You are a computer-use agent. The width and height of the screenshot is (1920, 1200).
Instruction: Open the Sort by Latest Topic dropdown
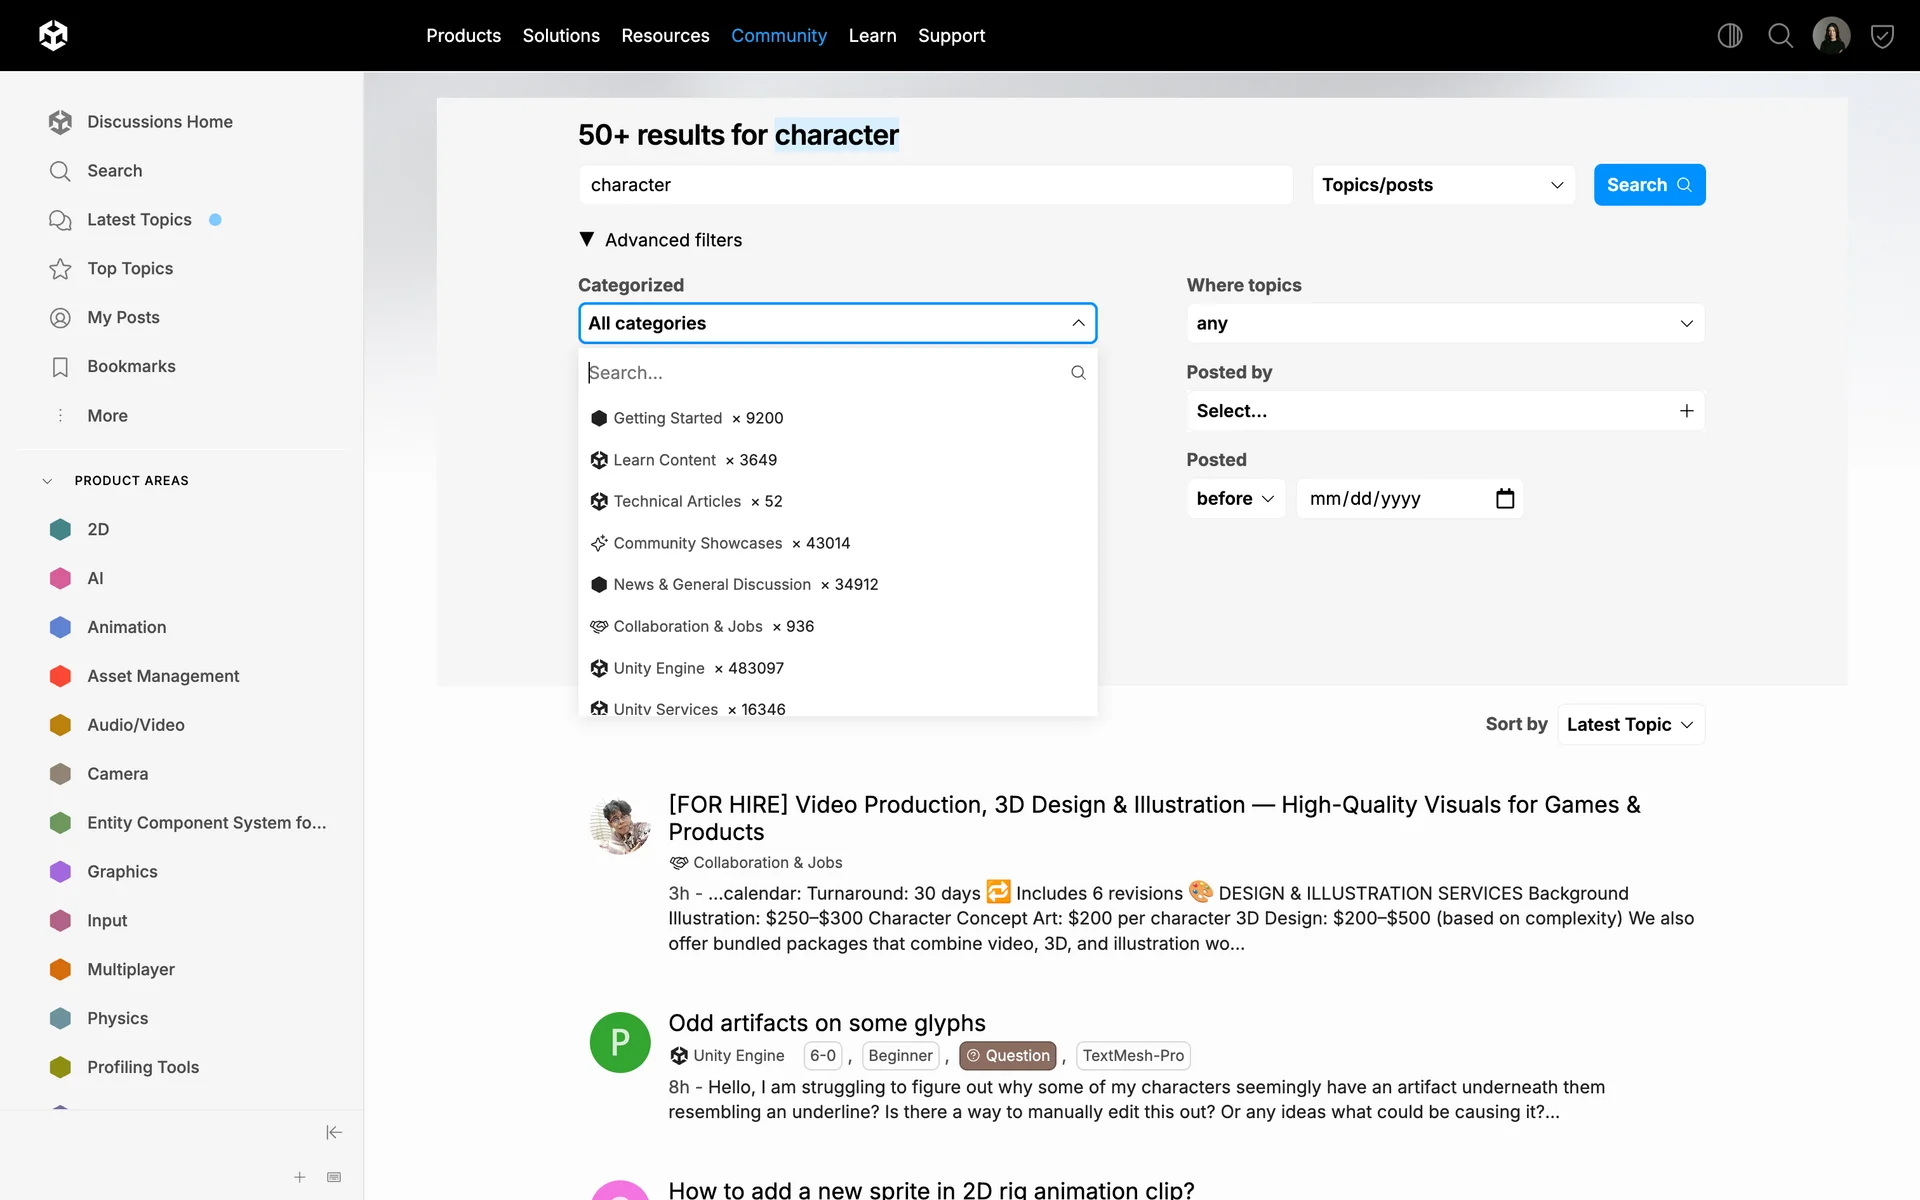coord(1630,724)
